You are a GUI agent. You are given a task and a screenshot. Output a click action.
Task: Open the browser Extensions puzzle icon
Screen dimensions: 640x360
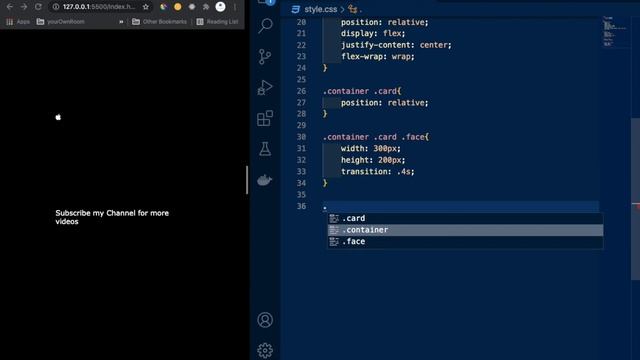coord(206,7)
